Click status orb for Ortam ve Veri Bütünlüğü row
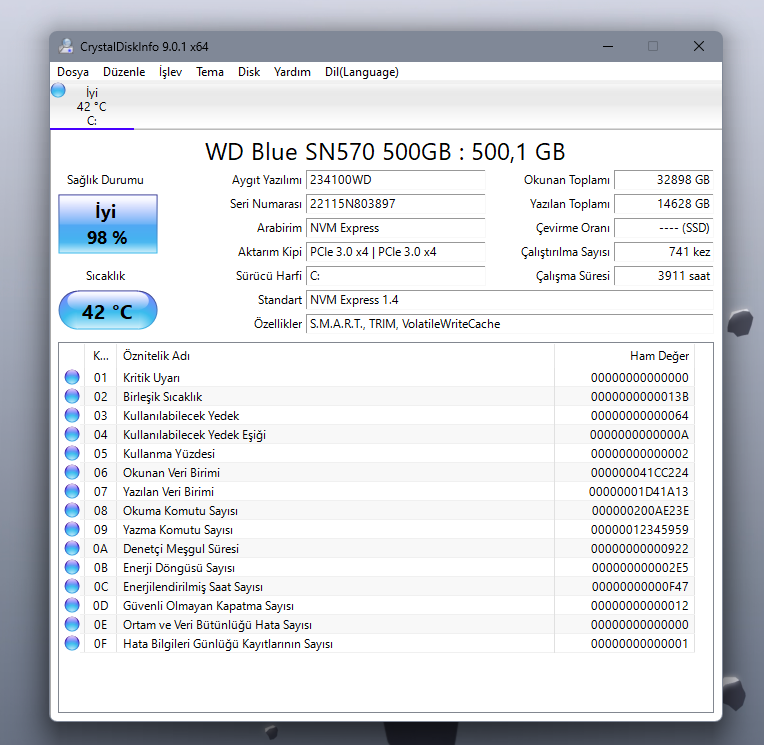This screenshot has height=745, width=764. pyautogui.click(x=72, y=624)
